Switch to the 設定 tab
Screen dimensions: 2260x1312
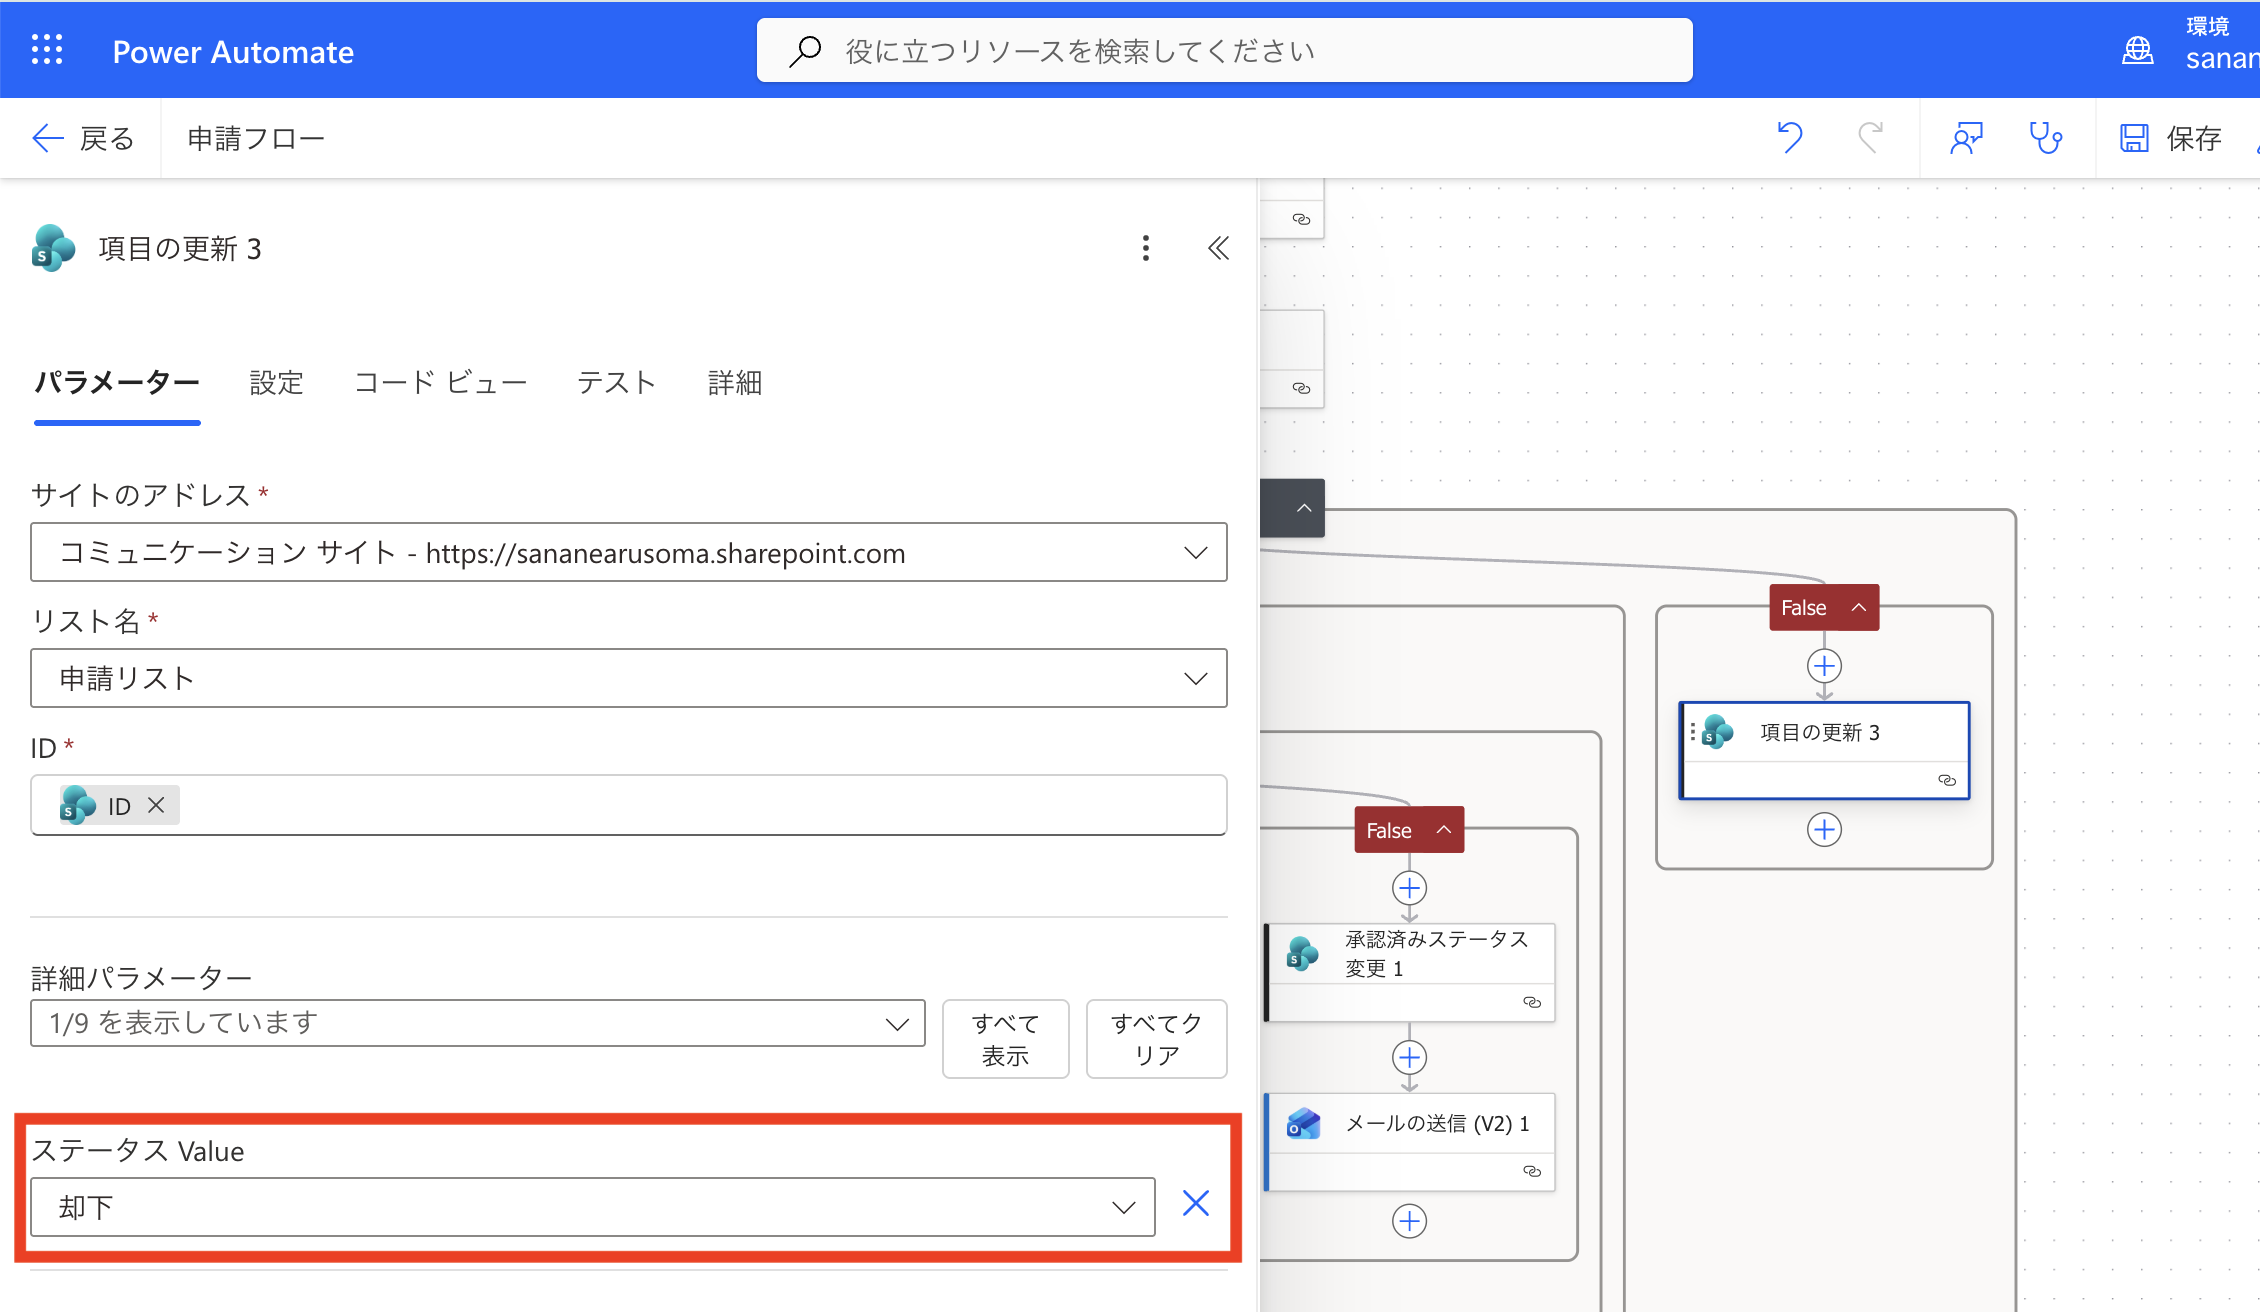[x=276, y=383]
